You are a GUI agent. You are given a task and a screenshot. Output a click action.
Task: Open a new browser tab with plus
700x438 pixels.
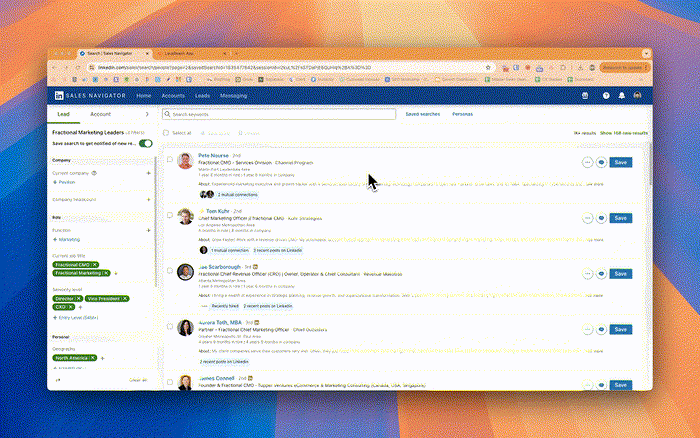237,54
